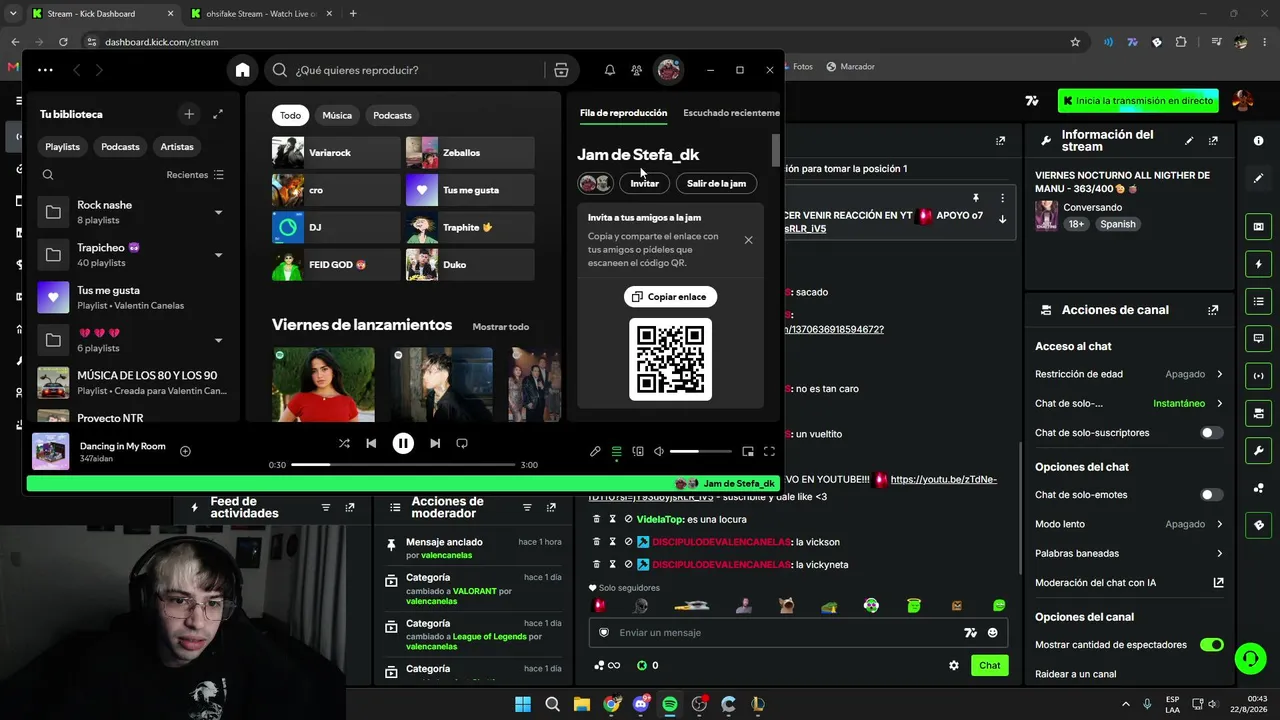
Task: Select the Música filter chip
Action: pos(337,115)
